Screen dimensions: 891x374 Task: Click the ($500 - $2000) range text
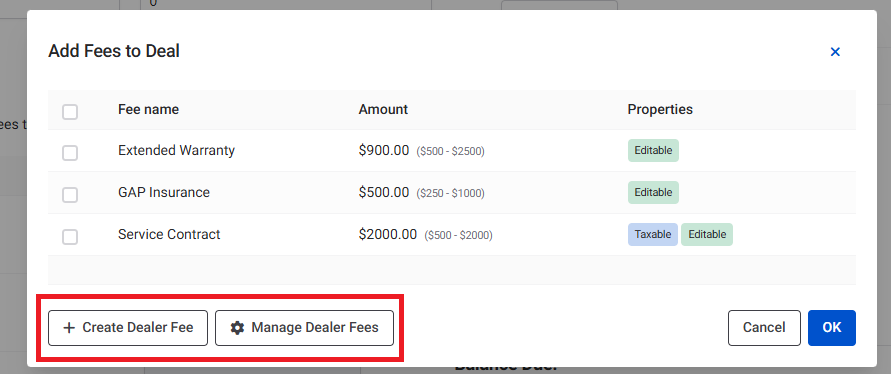pos(459,235)
